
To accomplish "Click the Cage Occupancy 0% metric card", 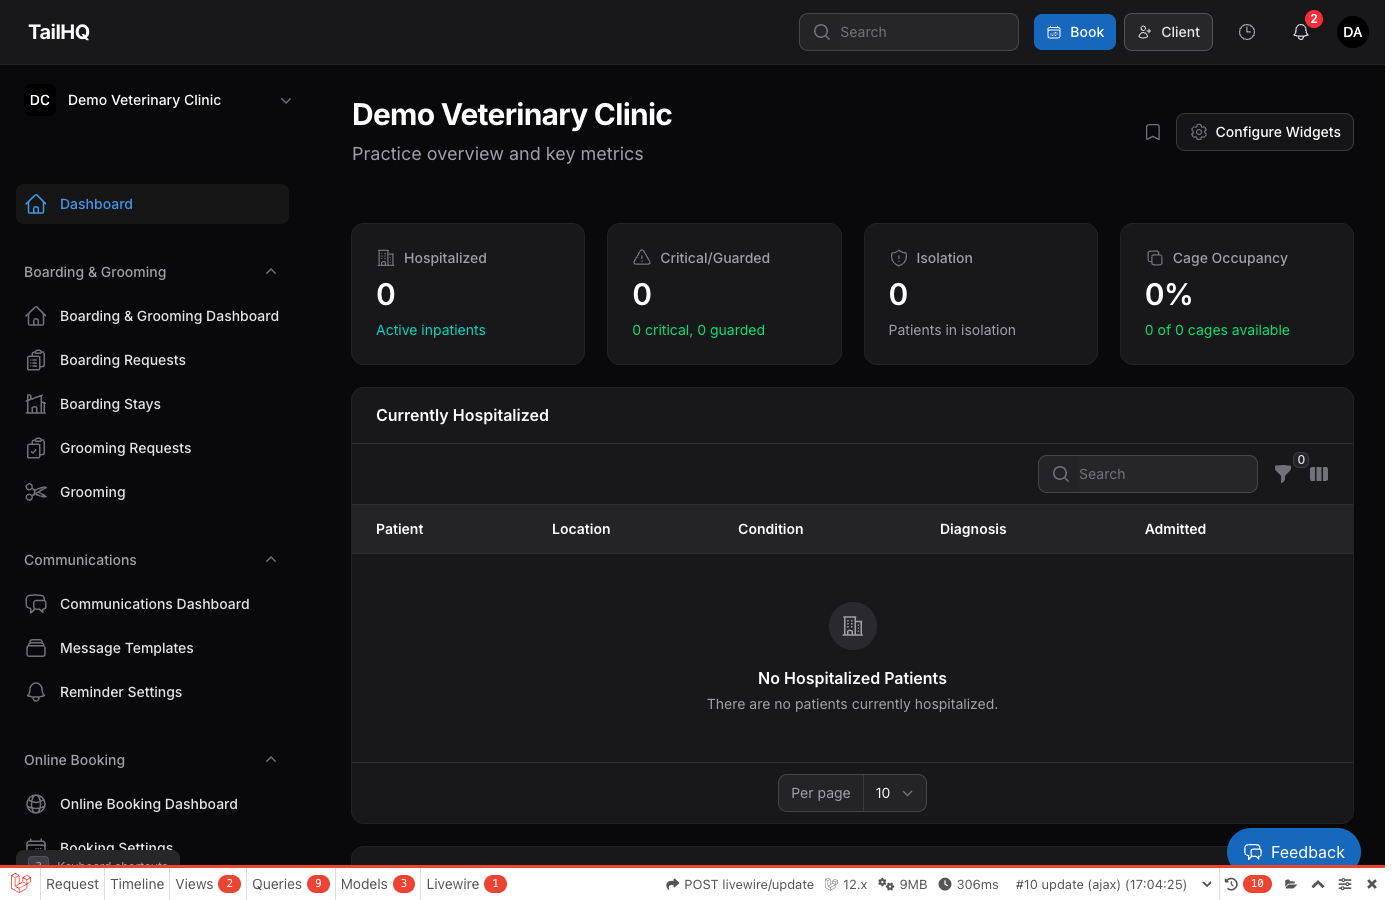I will pyautogui.click(x=1236, y=293).
